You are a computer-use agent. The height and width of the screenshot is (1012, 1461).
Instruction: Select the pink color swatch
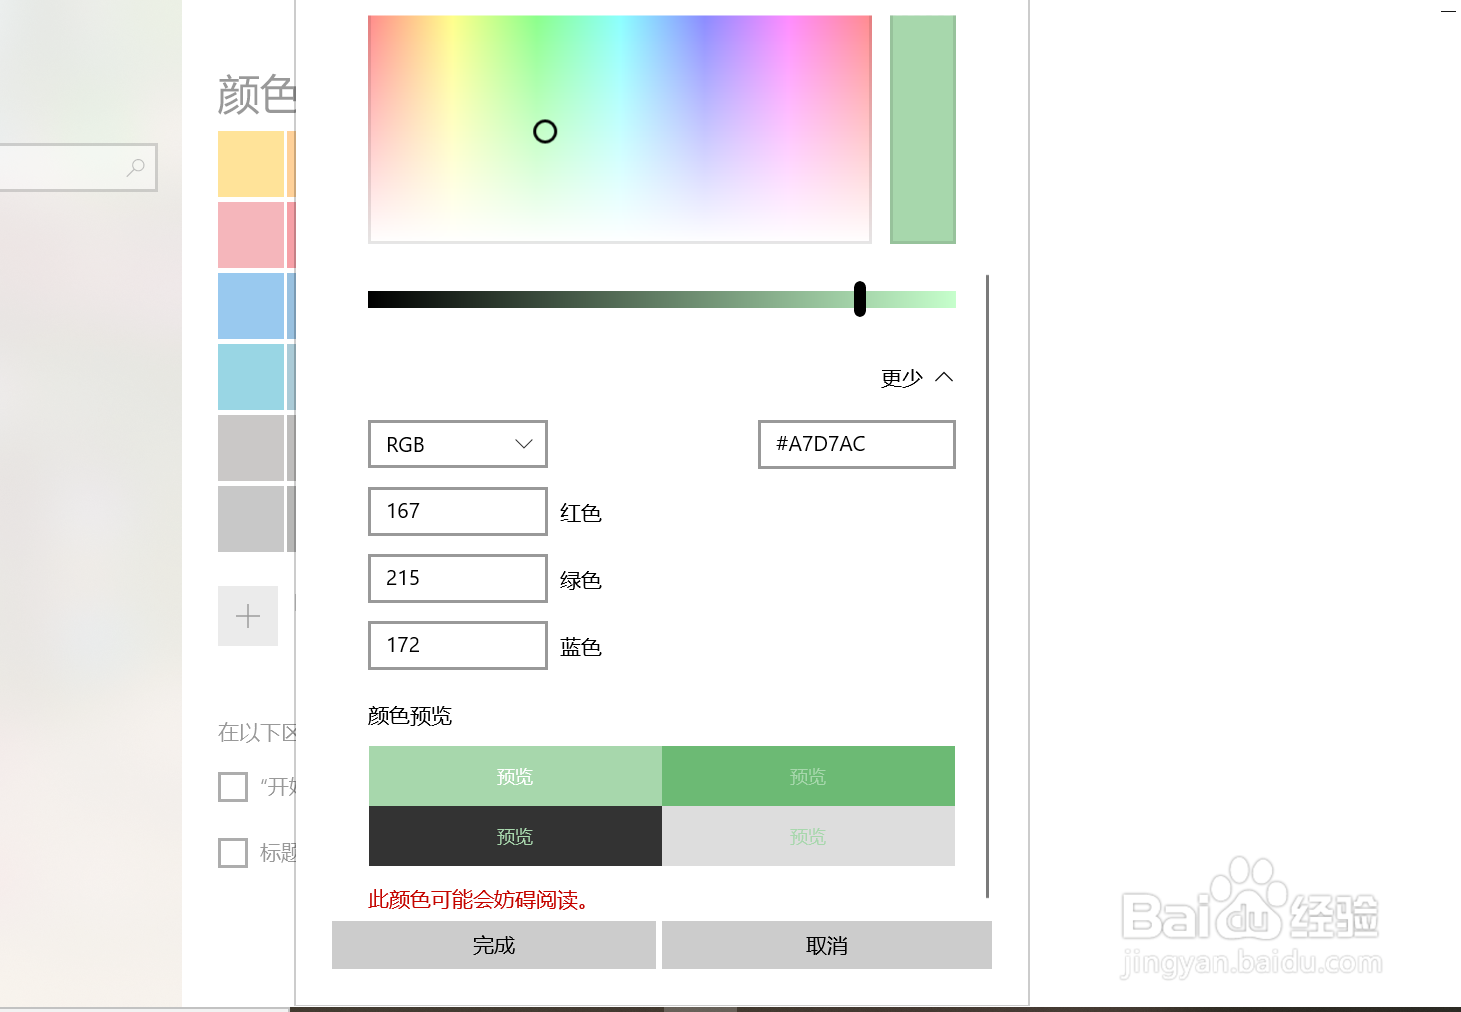[251, 235]
